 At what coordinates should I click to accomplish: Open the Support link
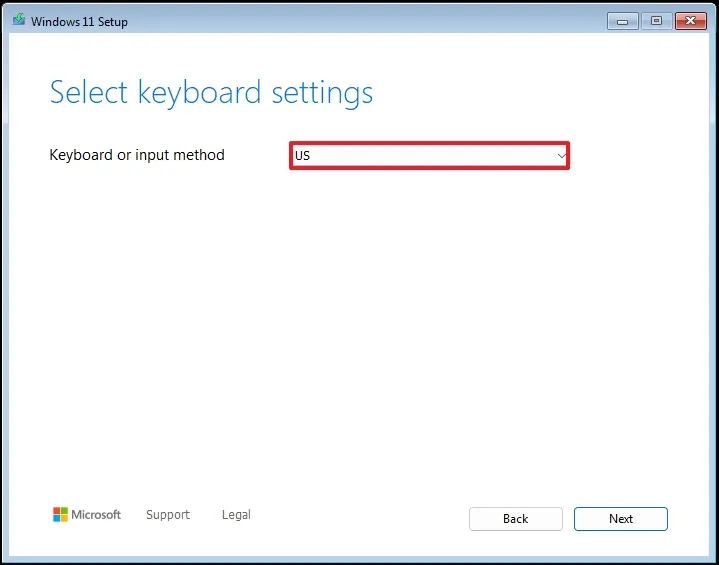click(167, 515)
